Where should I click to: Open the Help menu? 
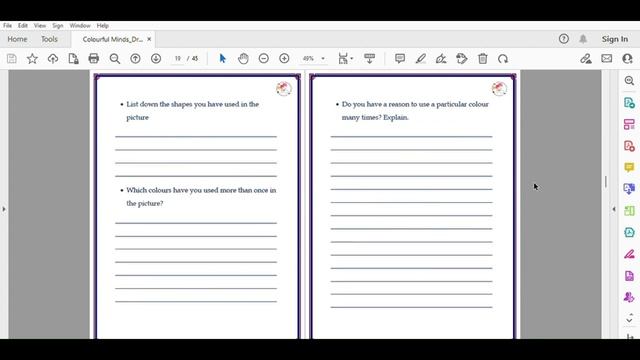point(102,25)
